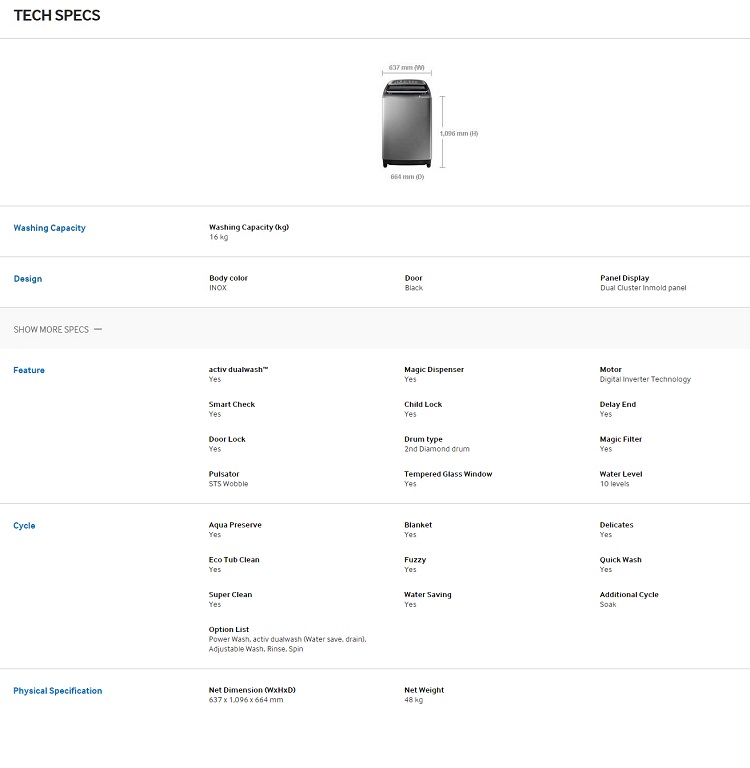Click the Quick Wash cycle label
The height and width of the screenshot is (768, 750).
click(x=621, y=560)
